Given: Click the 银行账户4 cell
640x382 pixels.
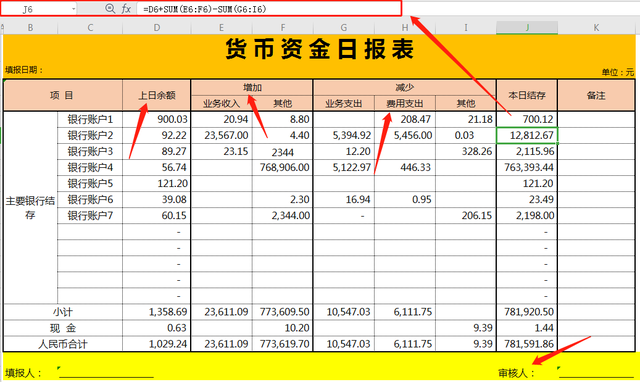Looking at the screenshot, I should (x=90, y=167).
